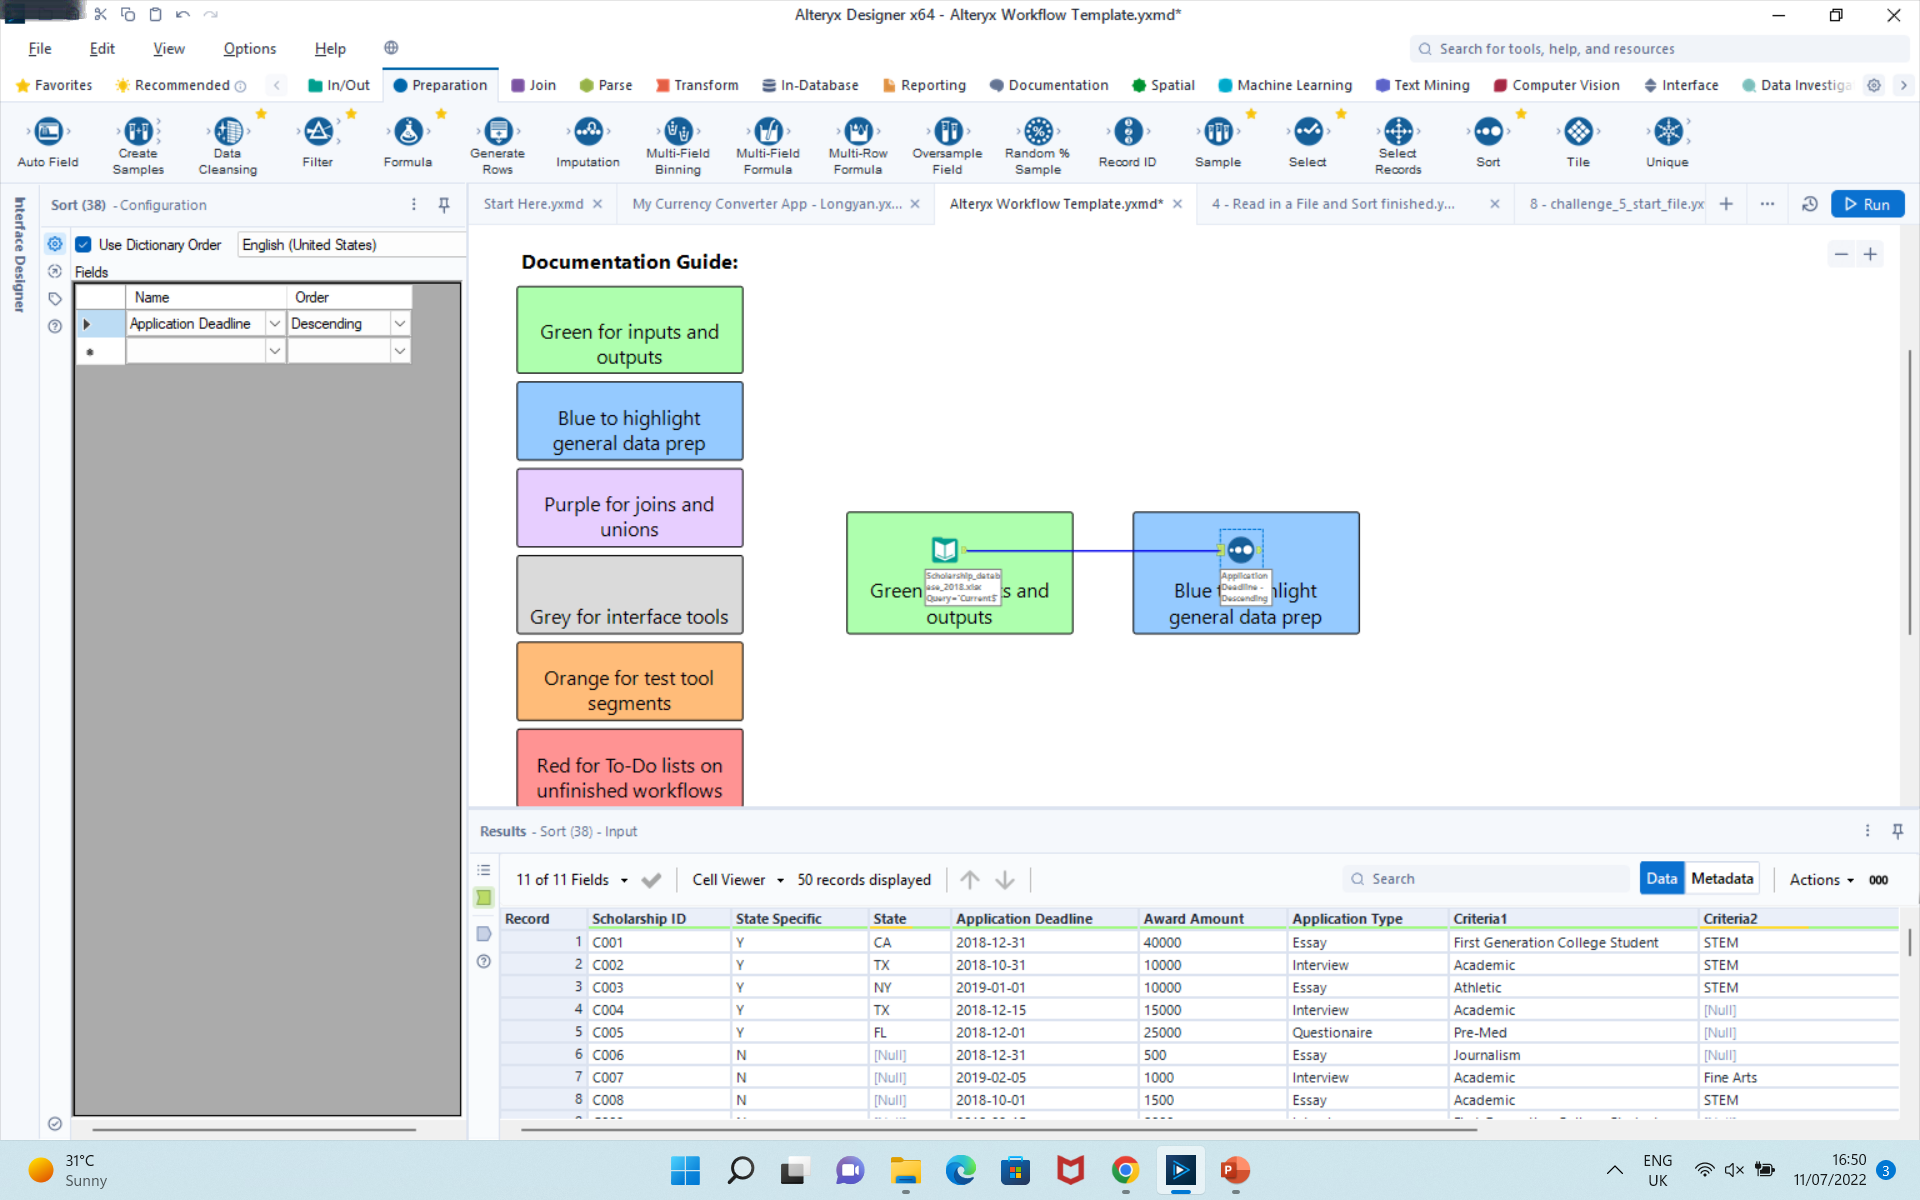Open the Options menu
This screenshot has width=1920, height=1200.
(249, 48)
